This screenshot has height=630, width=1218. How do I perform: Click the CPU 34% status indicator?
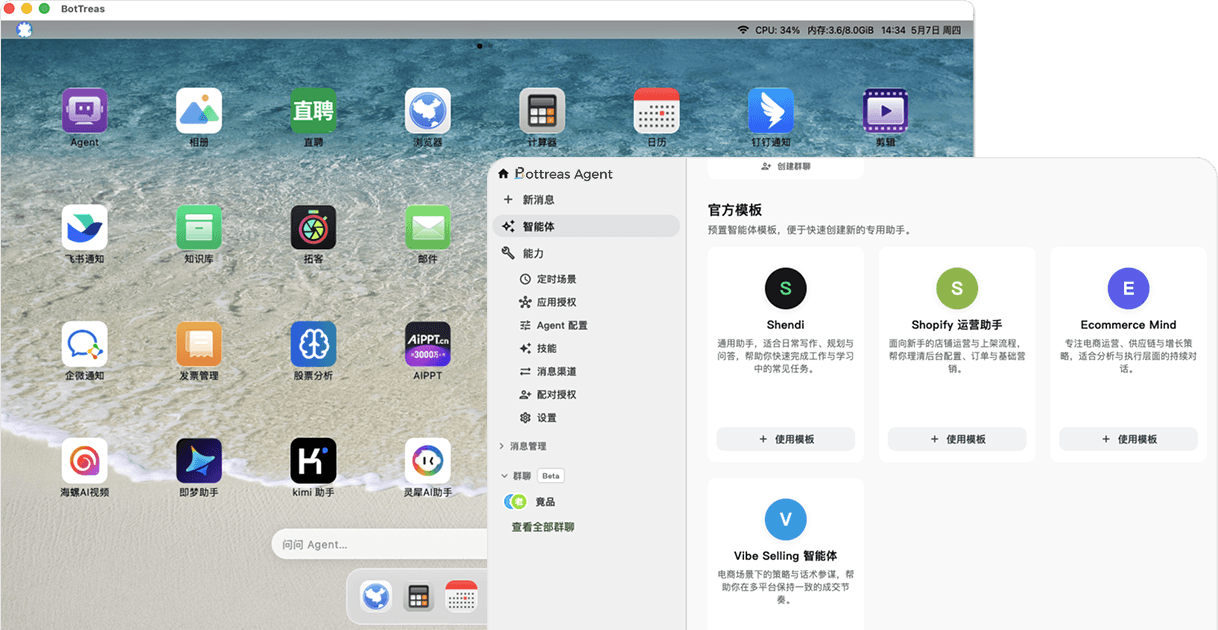click(x=778, y=30)
